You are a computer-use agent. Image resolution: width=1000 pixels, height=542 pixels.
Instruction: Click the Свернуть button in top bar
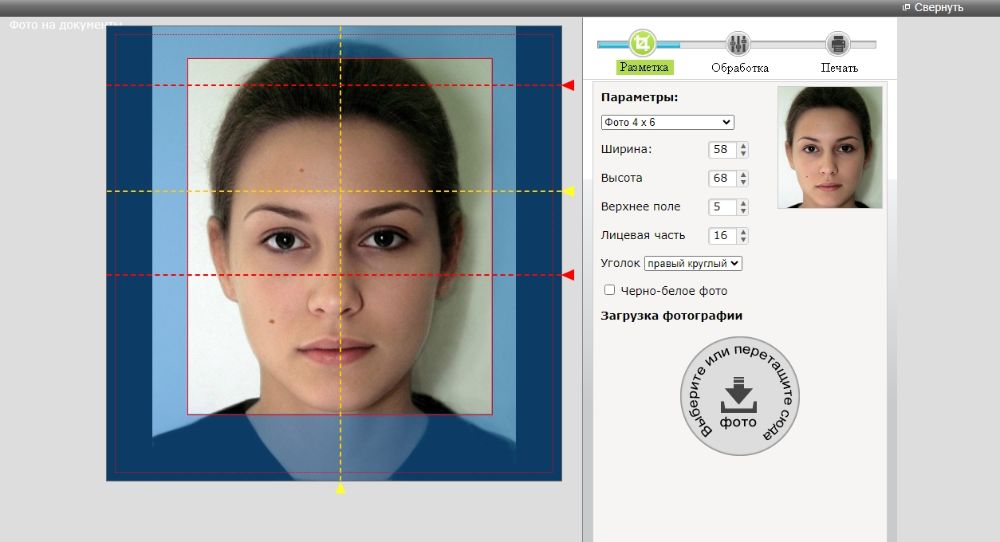(932, 7)
